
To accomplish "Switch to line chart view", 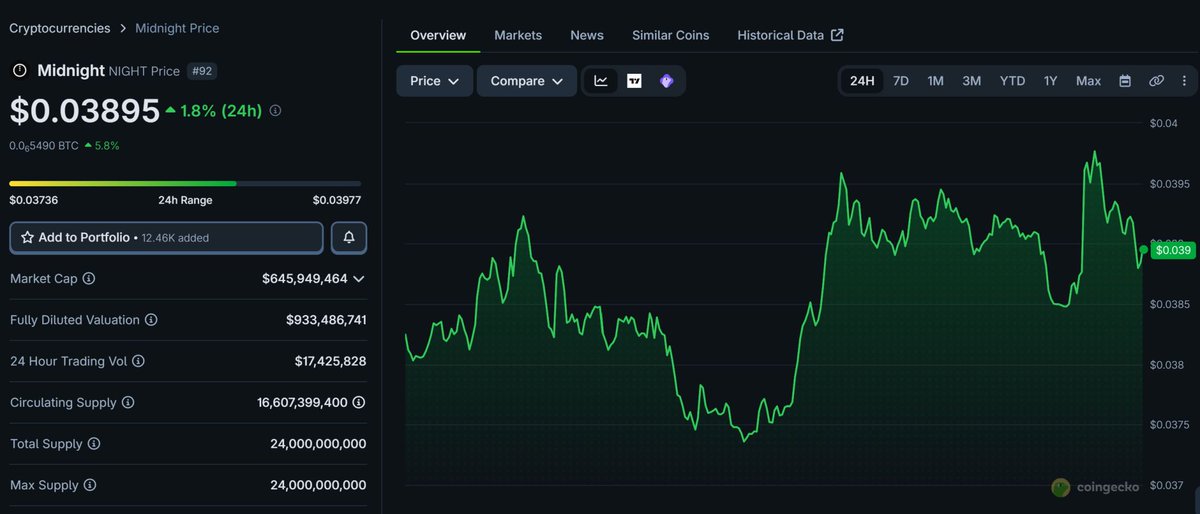I will coord(601,81).
